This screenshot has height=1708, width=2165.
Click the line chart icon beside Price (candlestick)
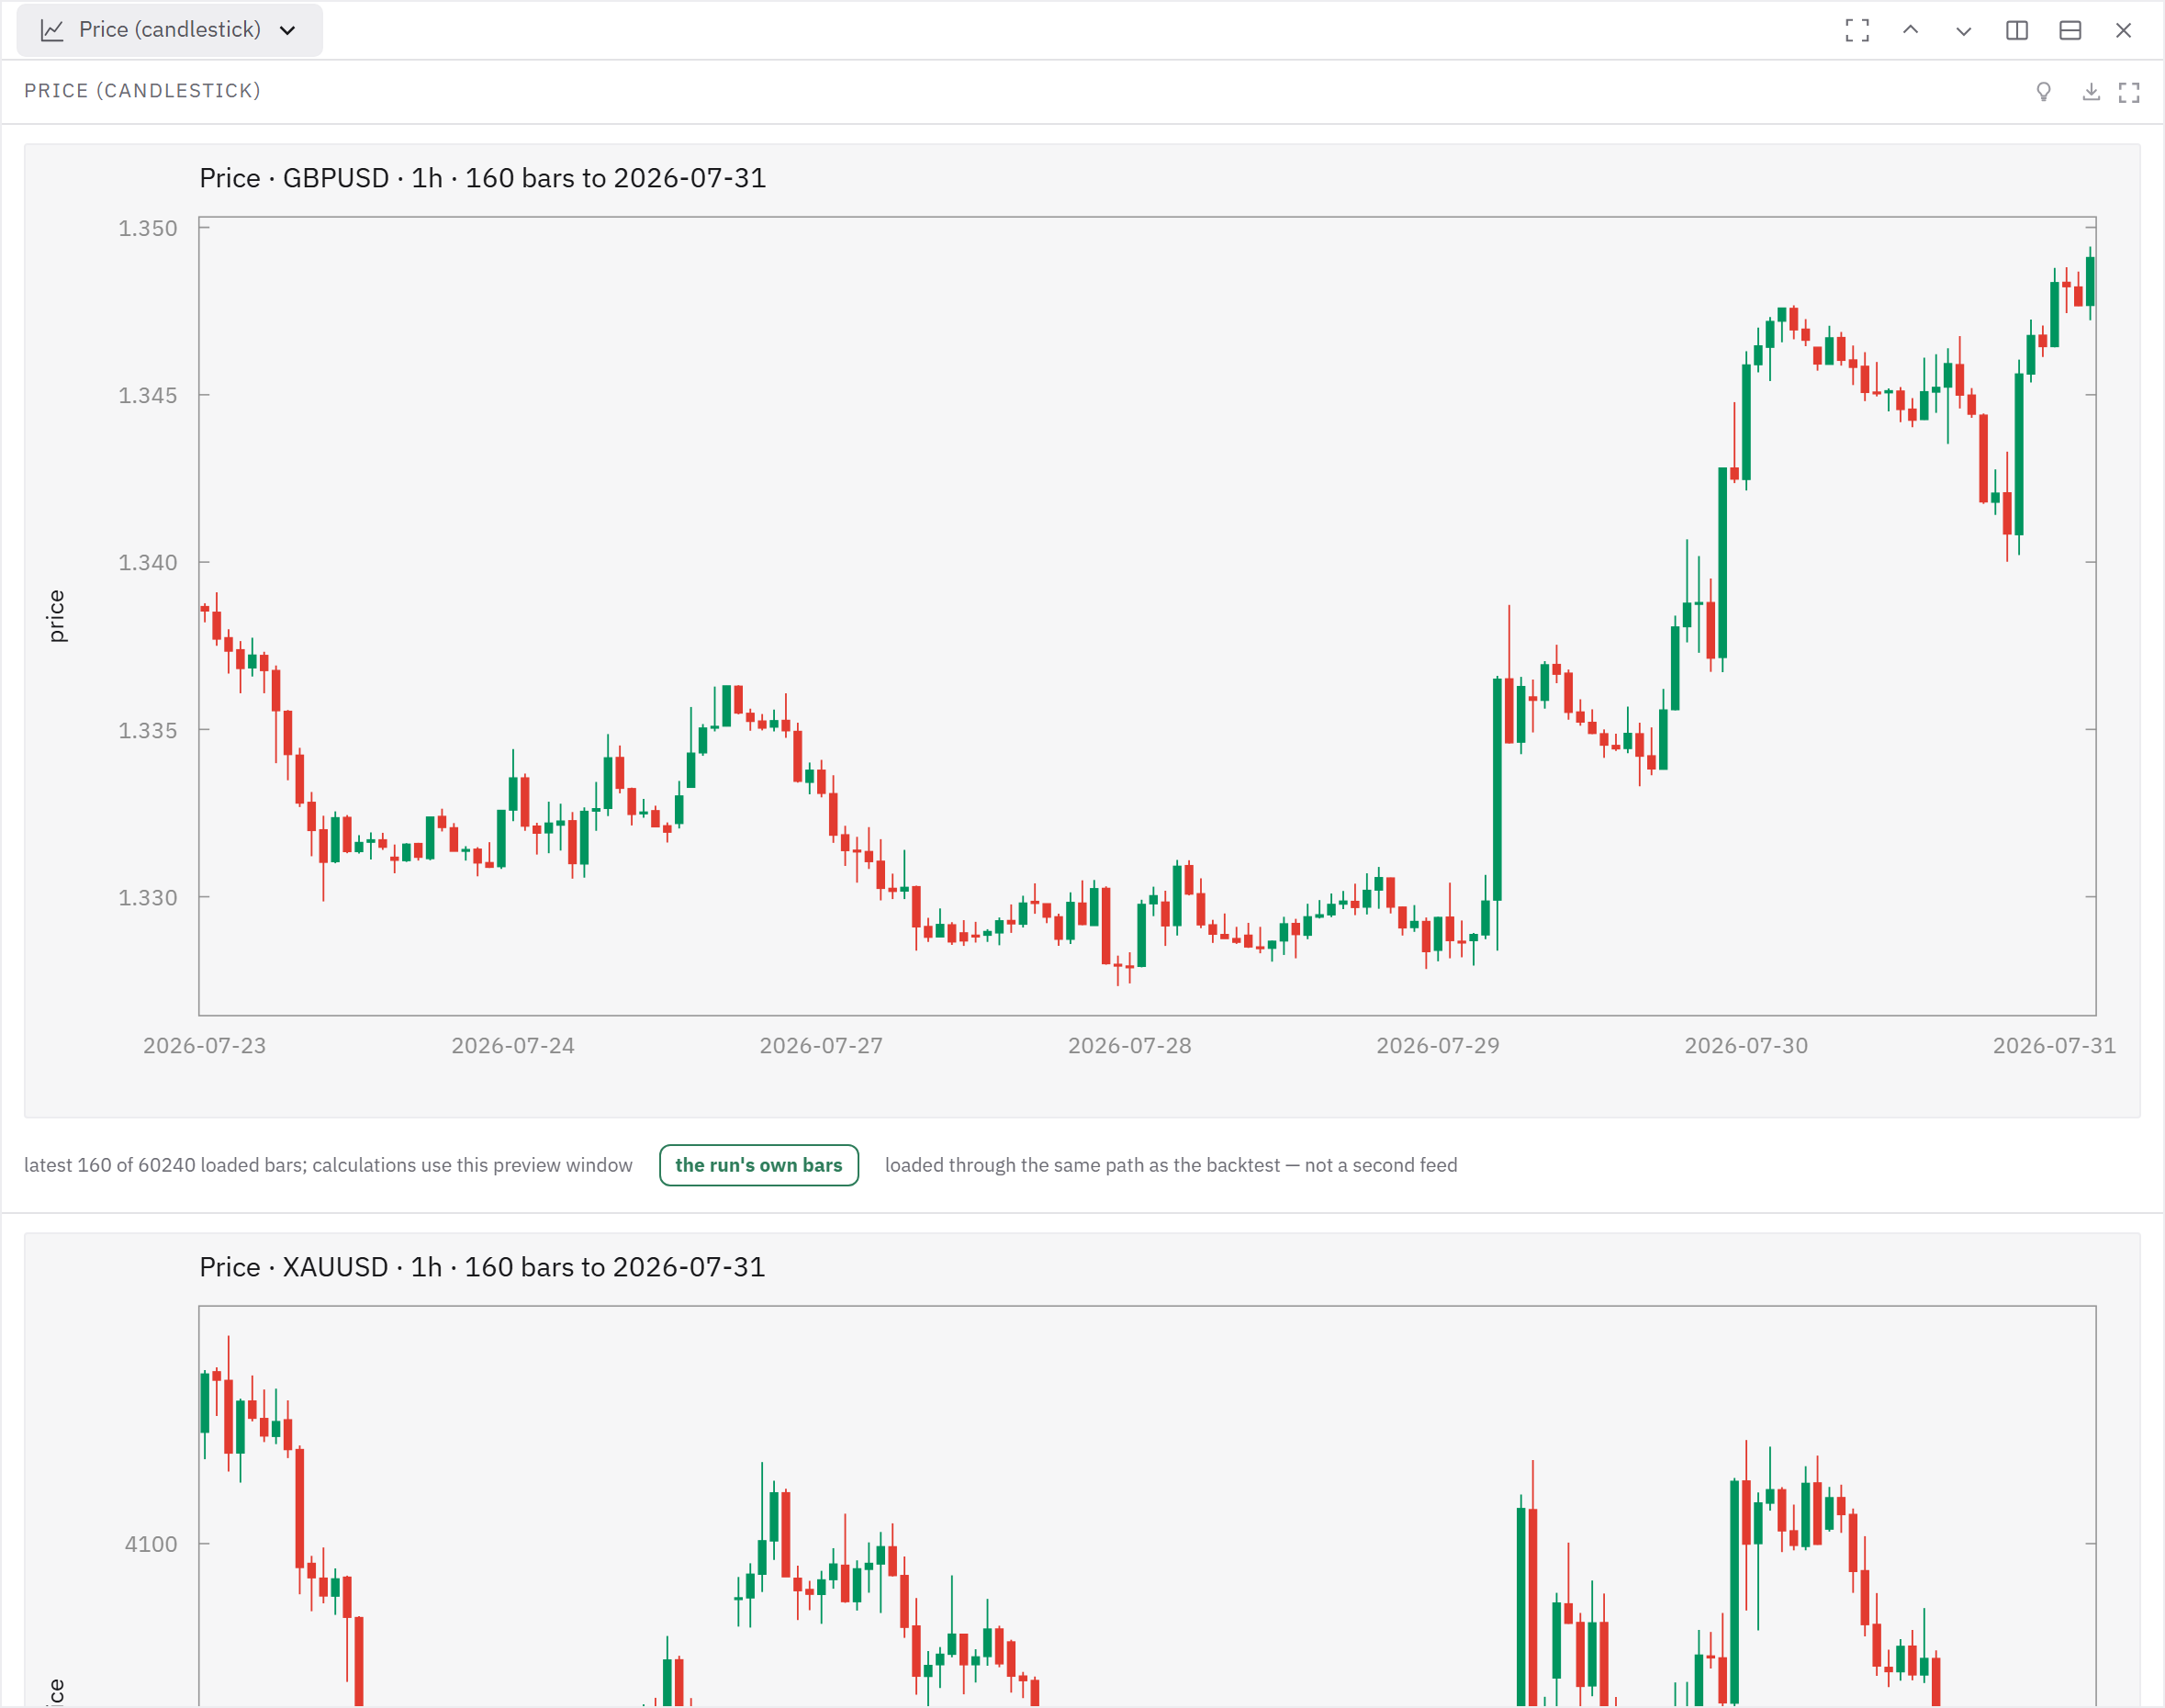pyautogui.click(x=52, y=30)
